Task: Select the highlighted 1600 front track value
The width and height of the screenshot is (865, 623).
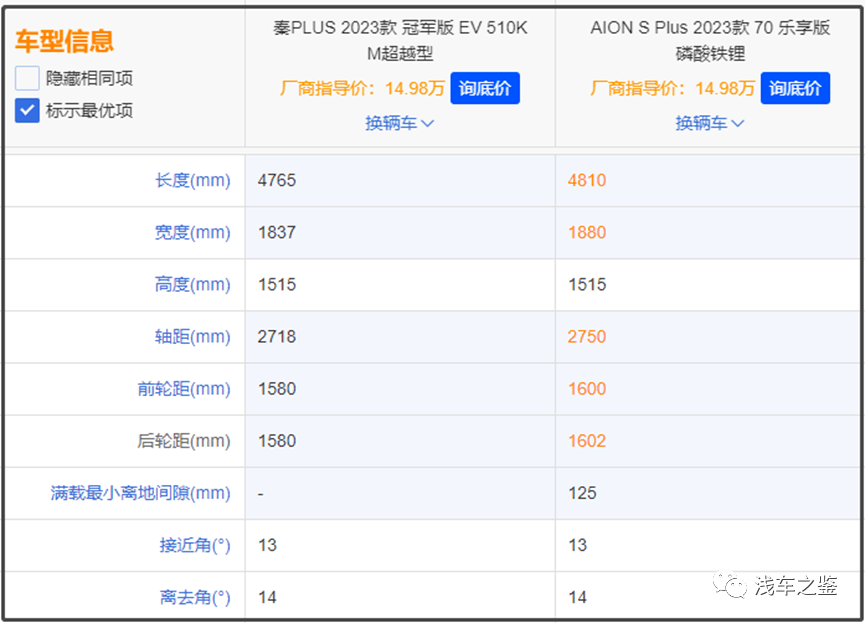Action: (x=587, y=389)
